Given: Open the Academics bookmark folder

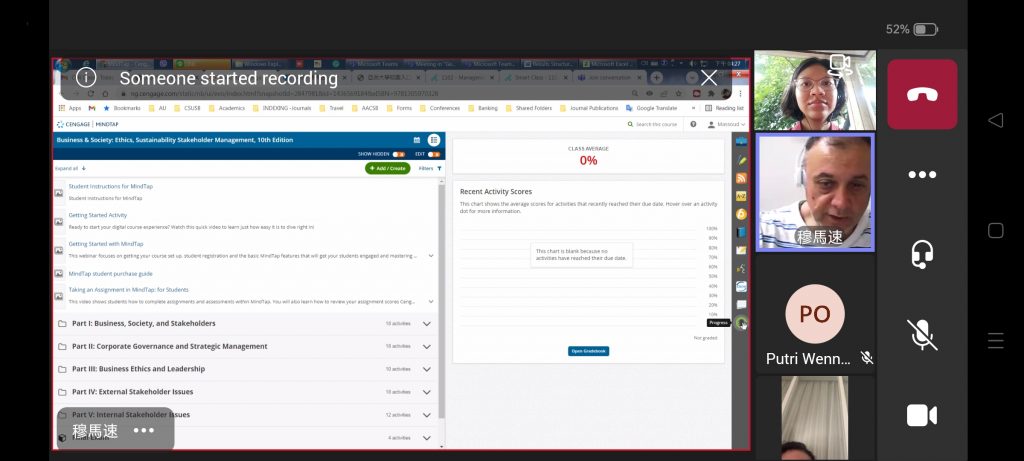Looking at the screenshot, I should coord(227,108).
